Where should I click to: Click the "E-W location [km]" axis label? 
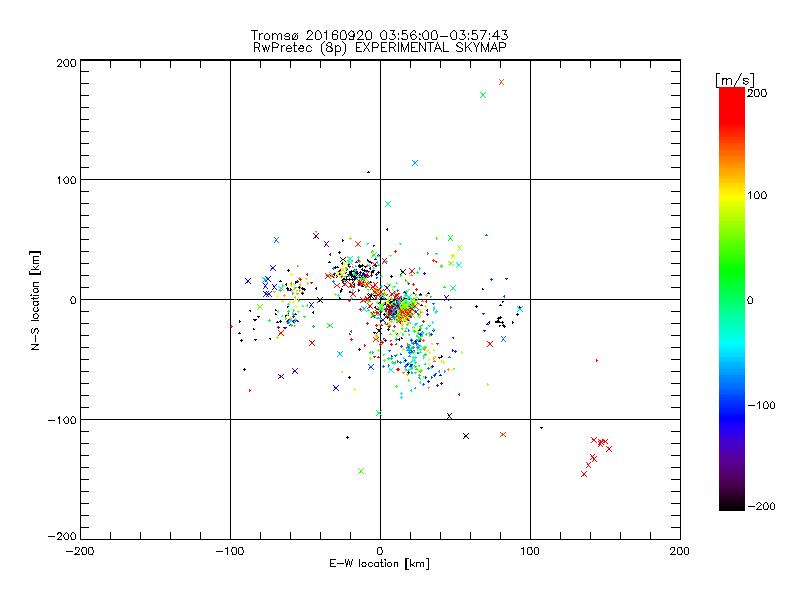tap(379, 564)
